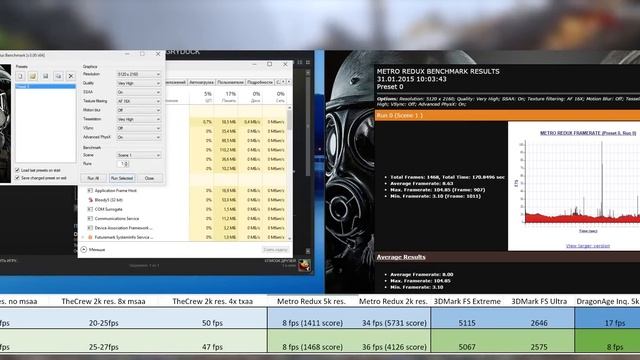Screen dimensions: 640x360
Task: Select the COM Surrogate process name
Action: (x=109, y=209)
